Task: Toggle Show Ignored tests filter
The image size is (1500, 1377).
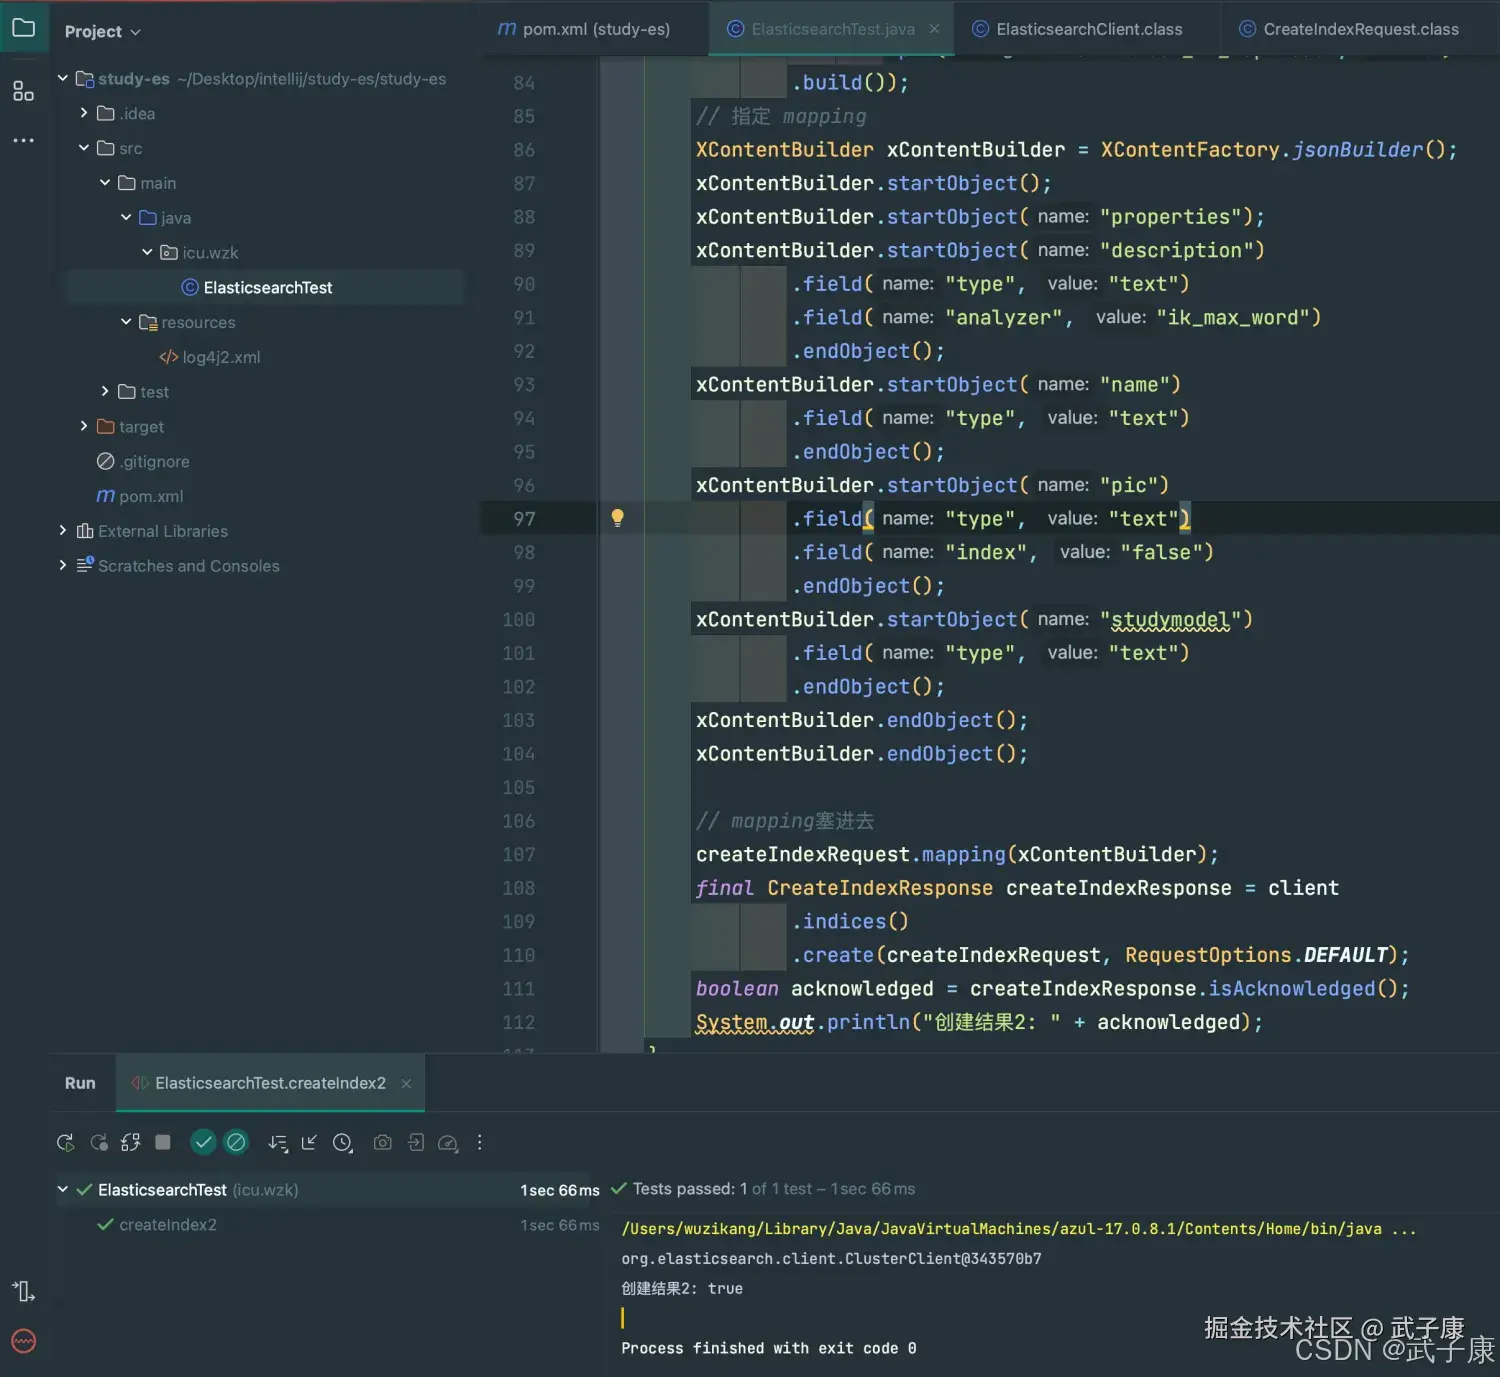Action: point(236,1142)
